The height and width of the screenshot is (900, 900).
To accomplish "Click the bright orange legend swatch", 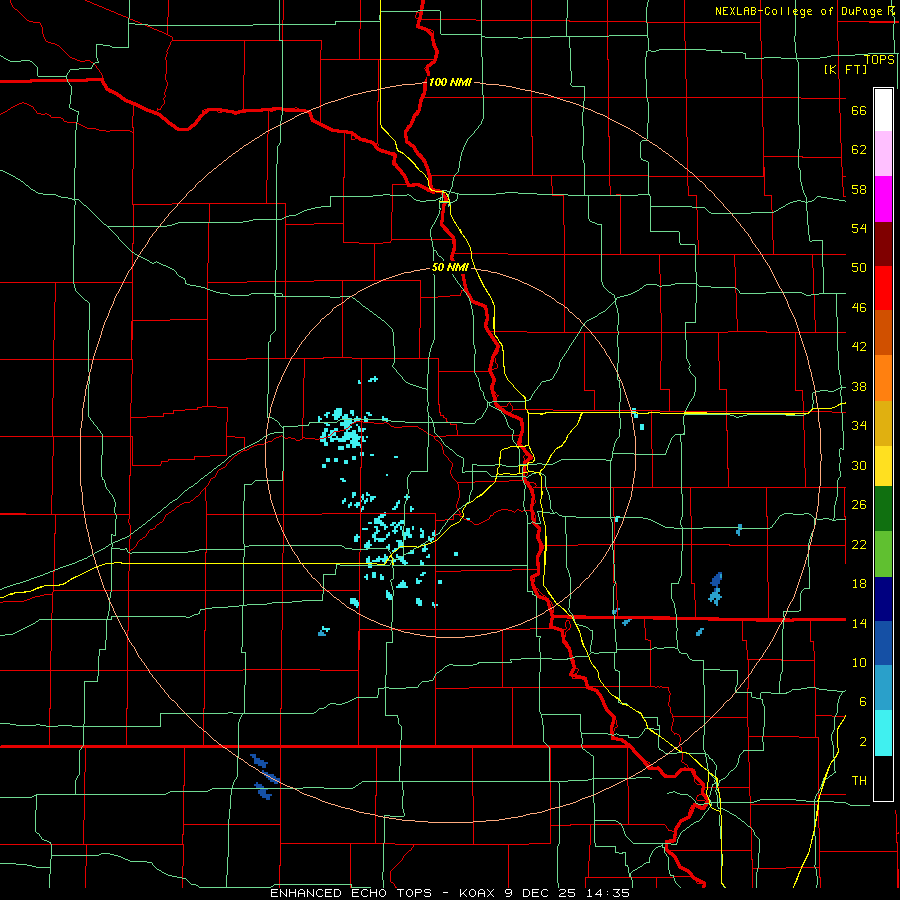I will (x=883, y=378).
